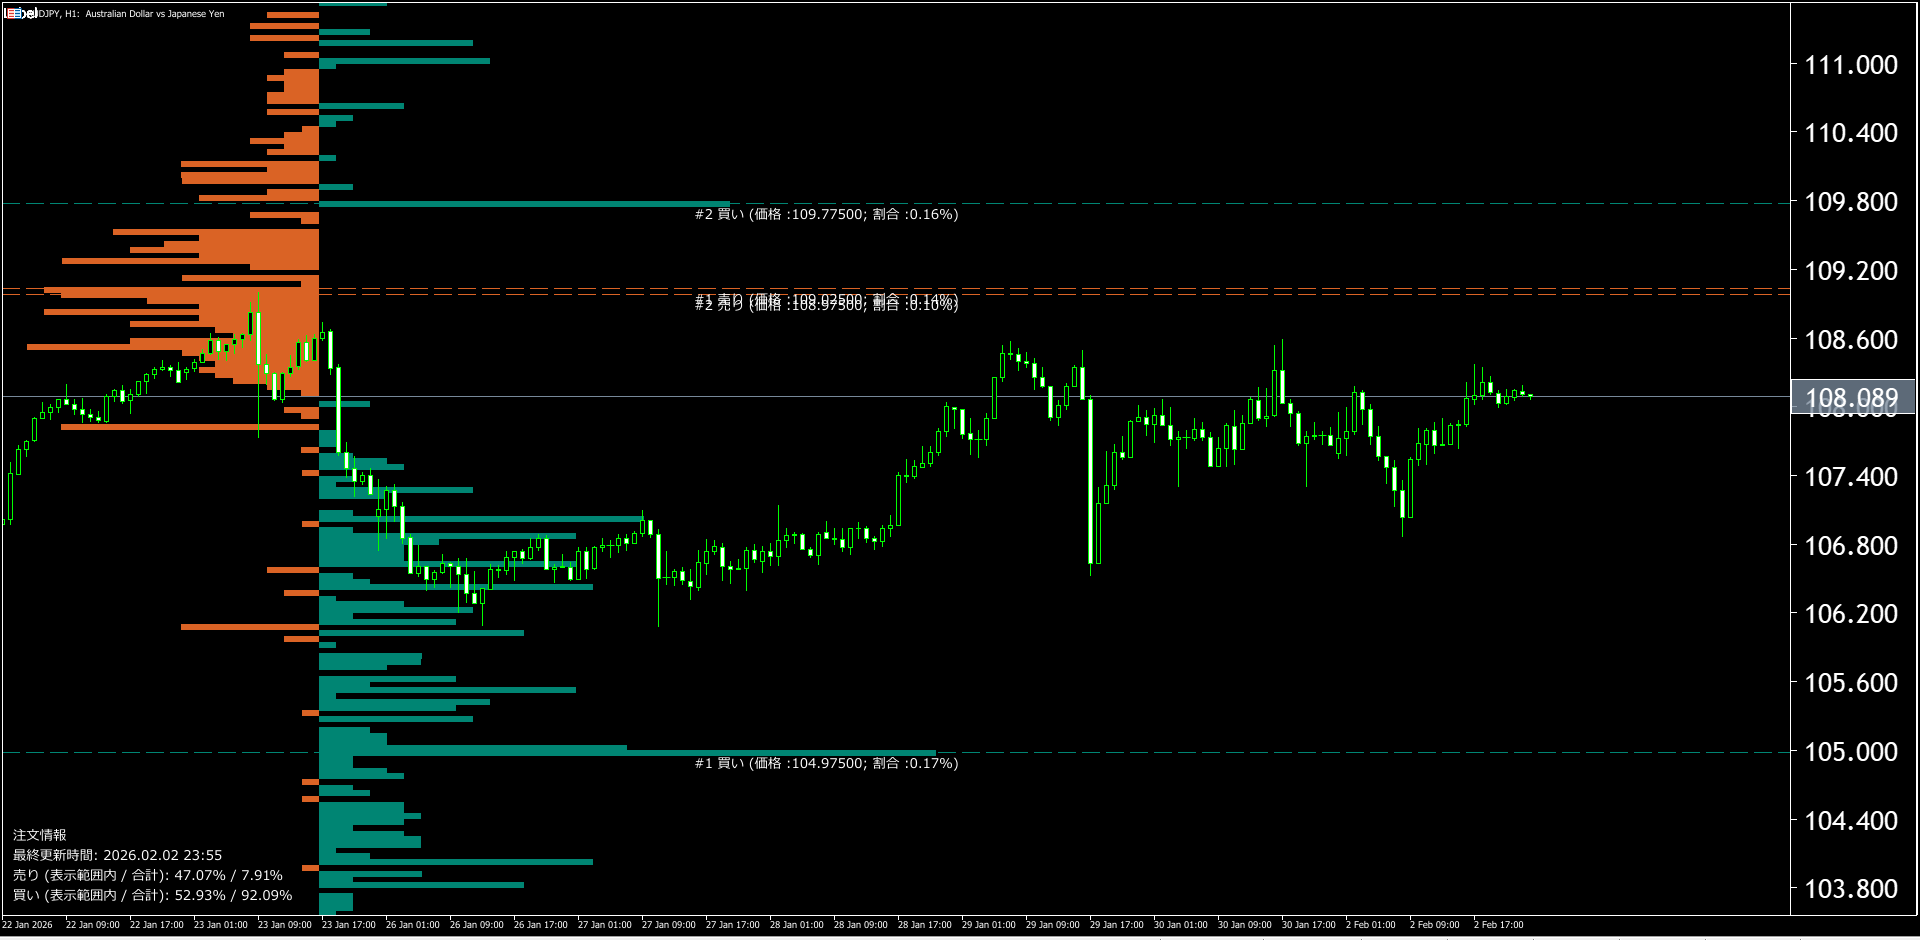
Task: Click the 27 Jan 09:00 time axis label
Action: [669, 925]
